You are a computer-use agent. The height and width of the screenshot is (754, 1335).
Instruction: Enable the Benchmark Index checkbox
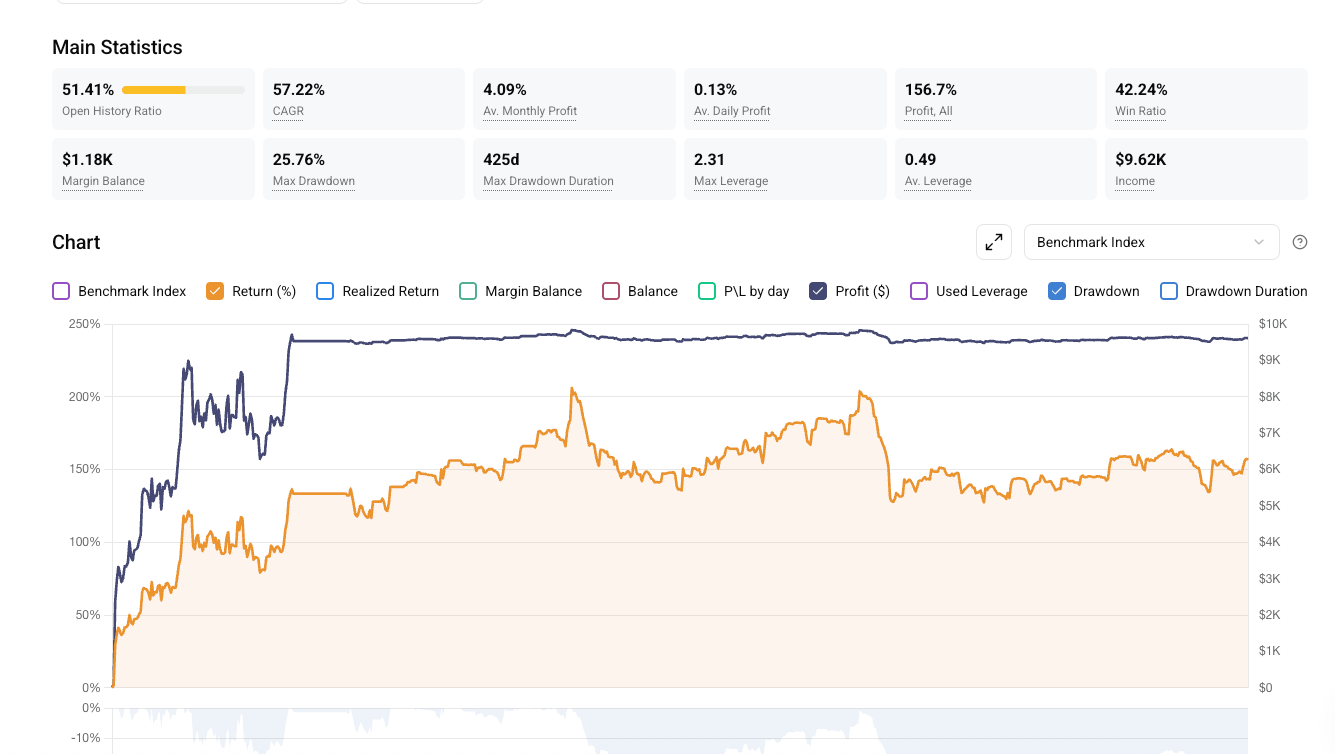coord(61,291)
